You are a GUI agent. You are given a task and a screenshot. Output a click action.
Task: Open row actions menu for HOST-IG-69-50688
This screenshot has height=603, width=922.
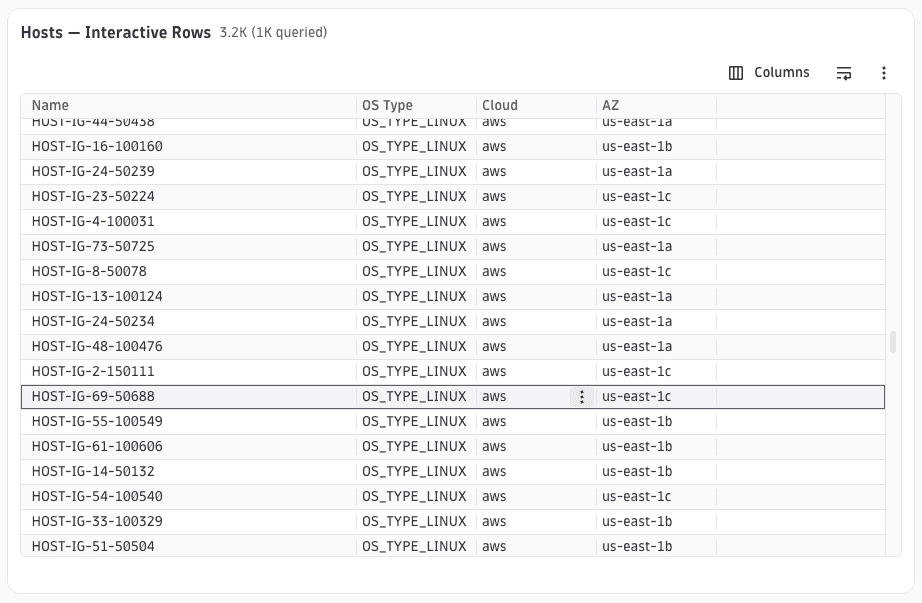coord(582,397)
